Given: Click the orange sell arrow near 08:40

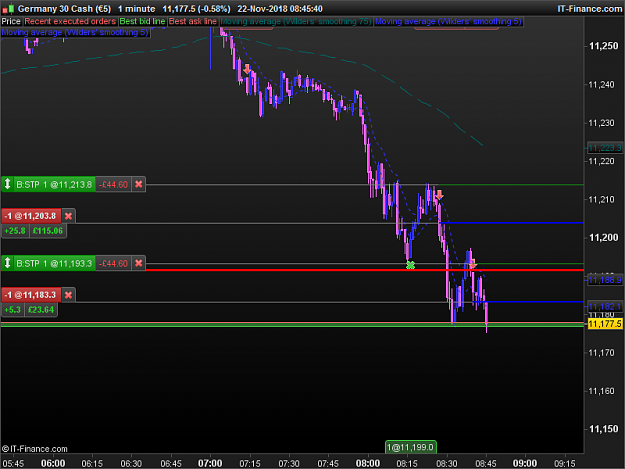Looking at the screenshot, I should coord(472,264).
